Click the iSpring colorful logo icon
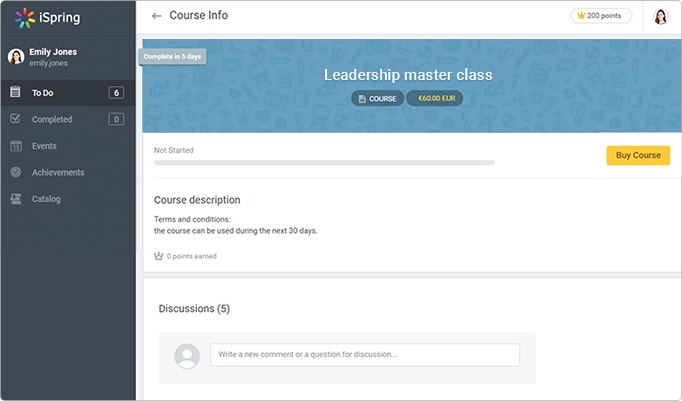 click(25, 18)
